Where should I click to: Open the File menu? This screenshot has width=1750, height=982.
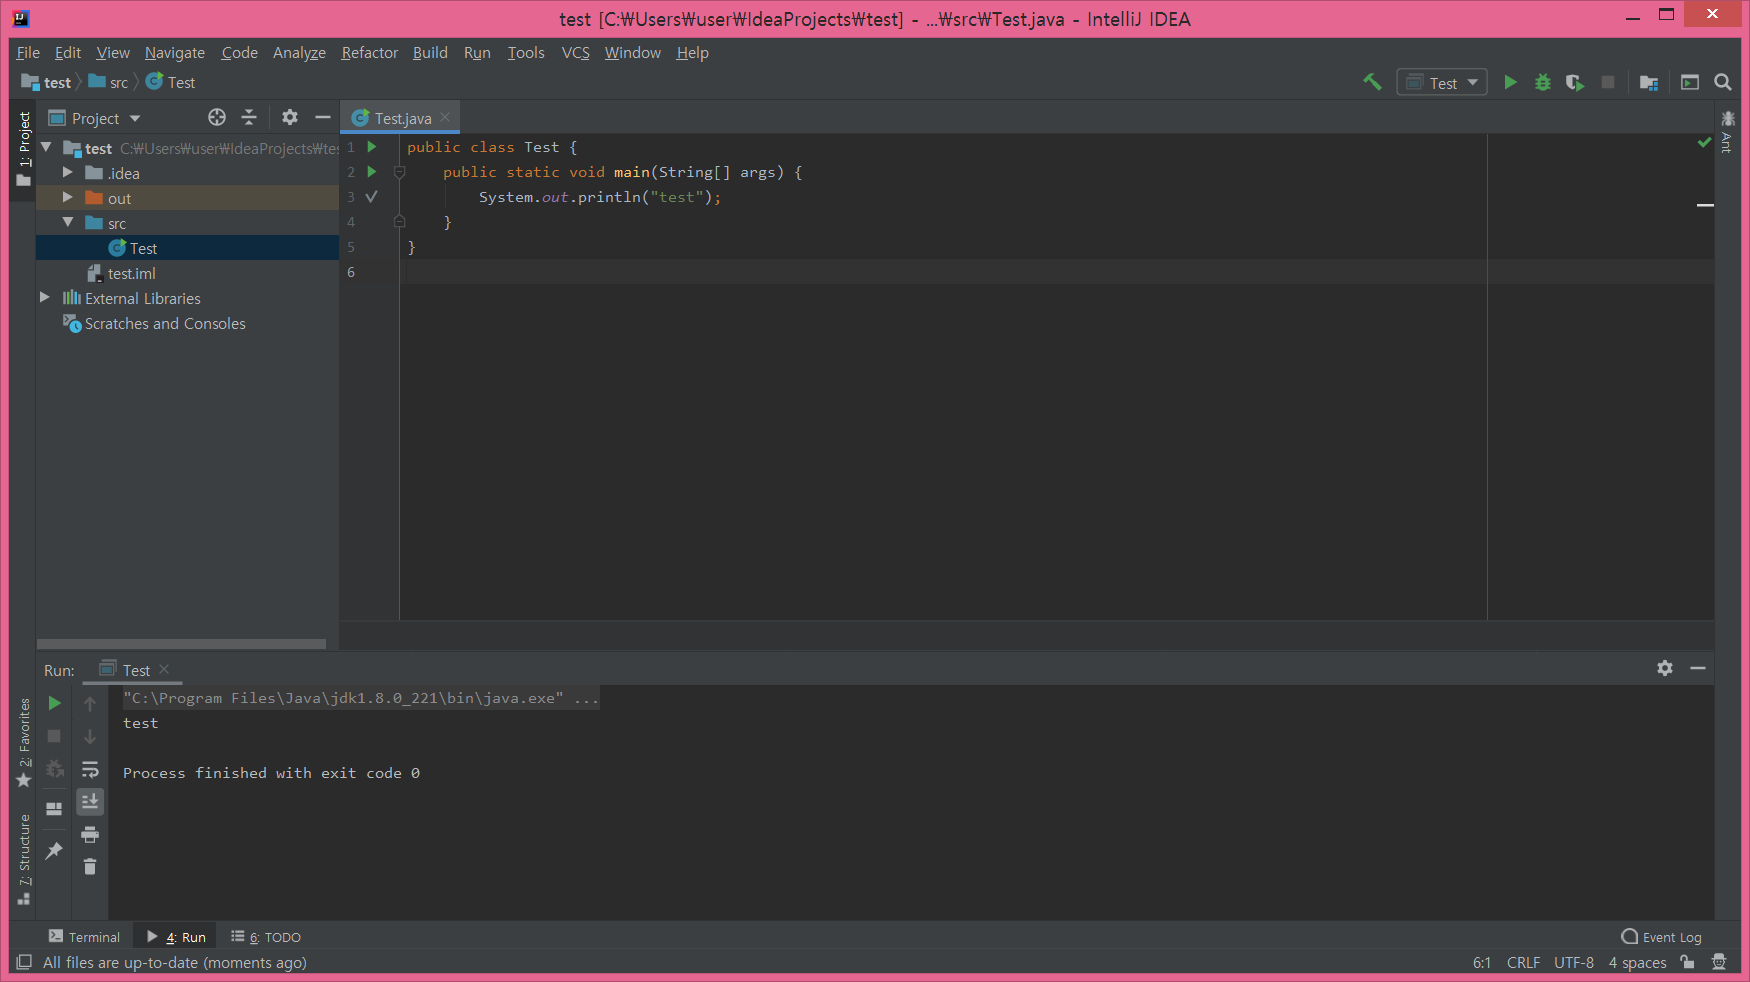pyautogui.click(x=28, y=52)
